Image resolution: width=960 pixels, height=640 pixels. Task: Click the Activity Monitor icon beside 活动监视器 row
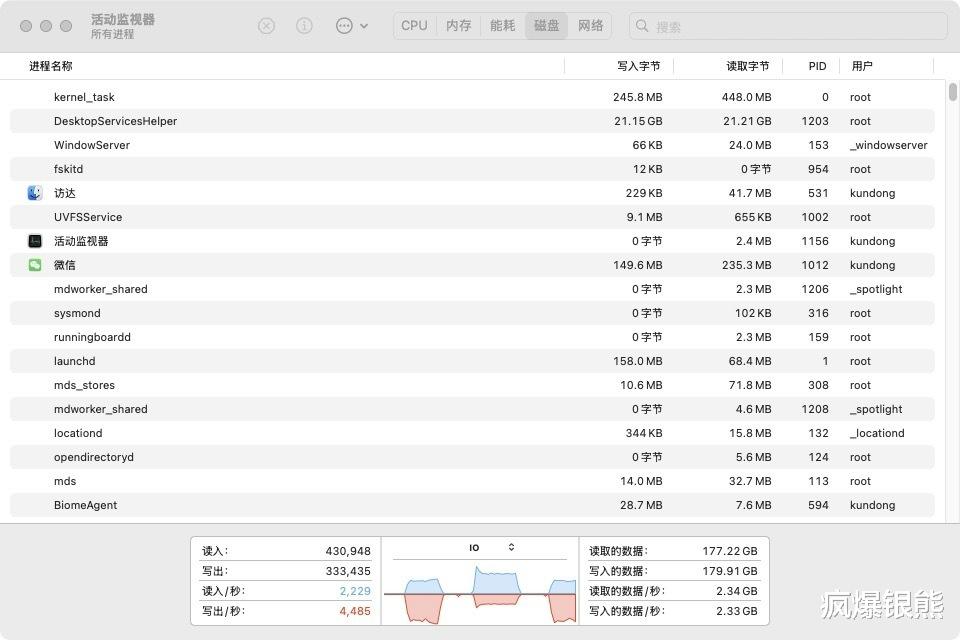pyautogui.click(x=35, y=241)
